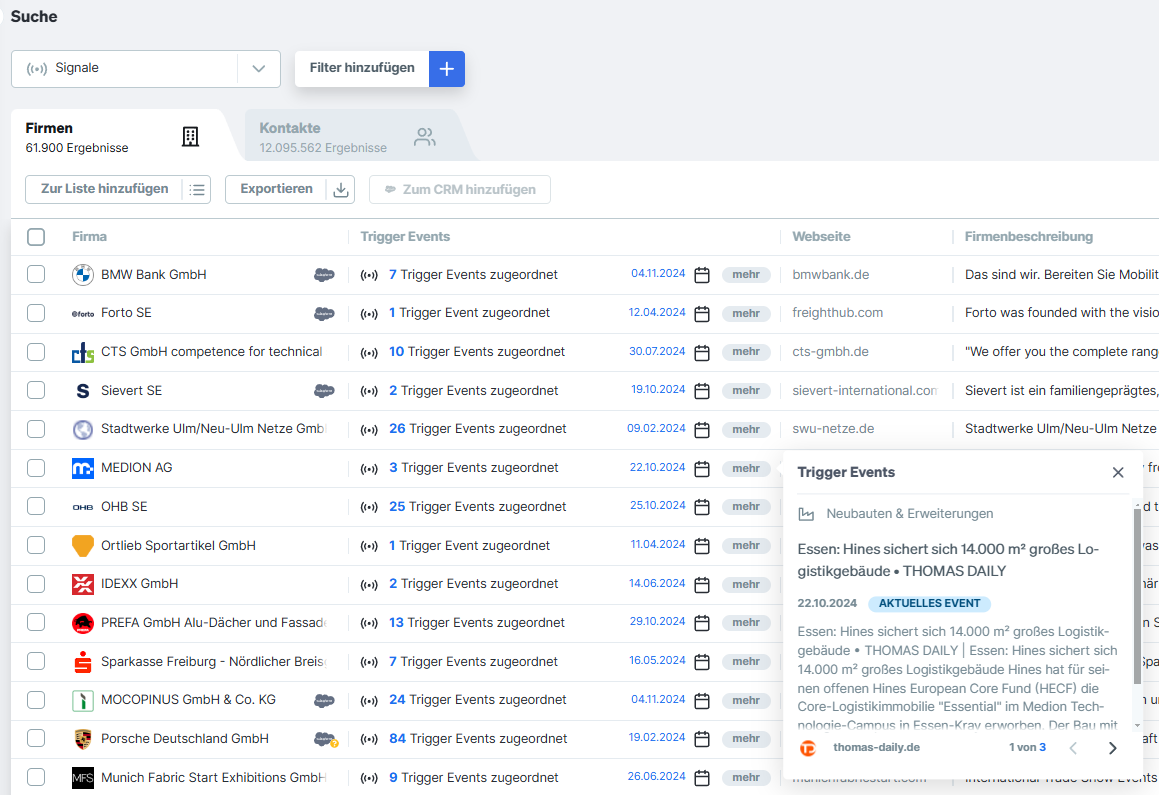
Task: Open the Signale dropdown
Action: point(146,69)
